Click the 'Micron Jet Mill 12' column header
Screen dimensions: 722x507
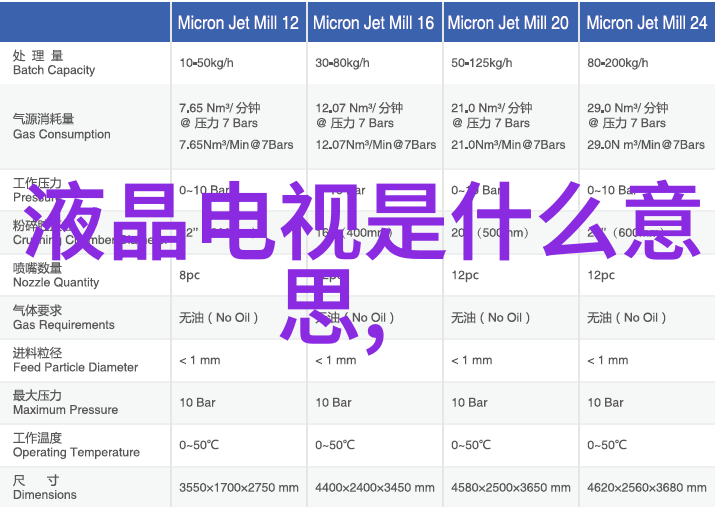coord(239,23)
